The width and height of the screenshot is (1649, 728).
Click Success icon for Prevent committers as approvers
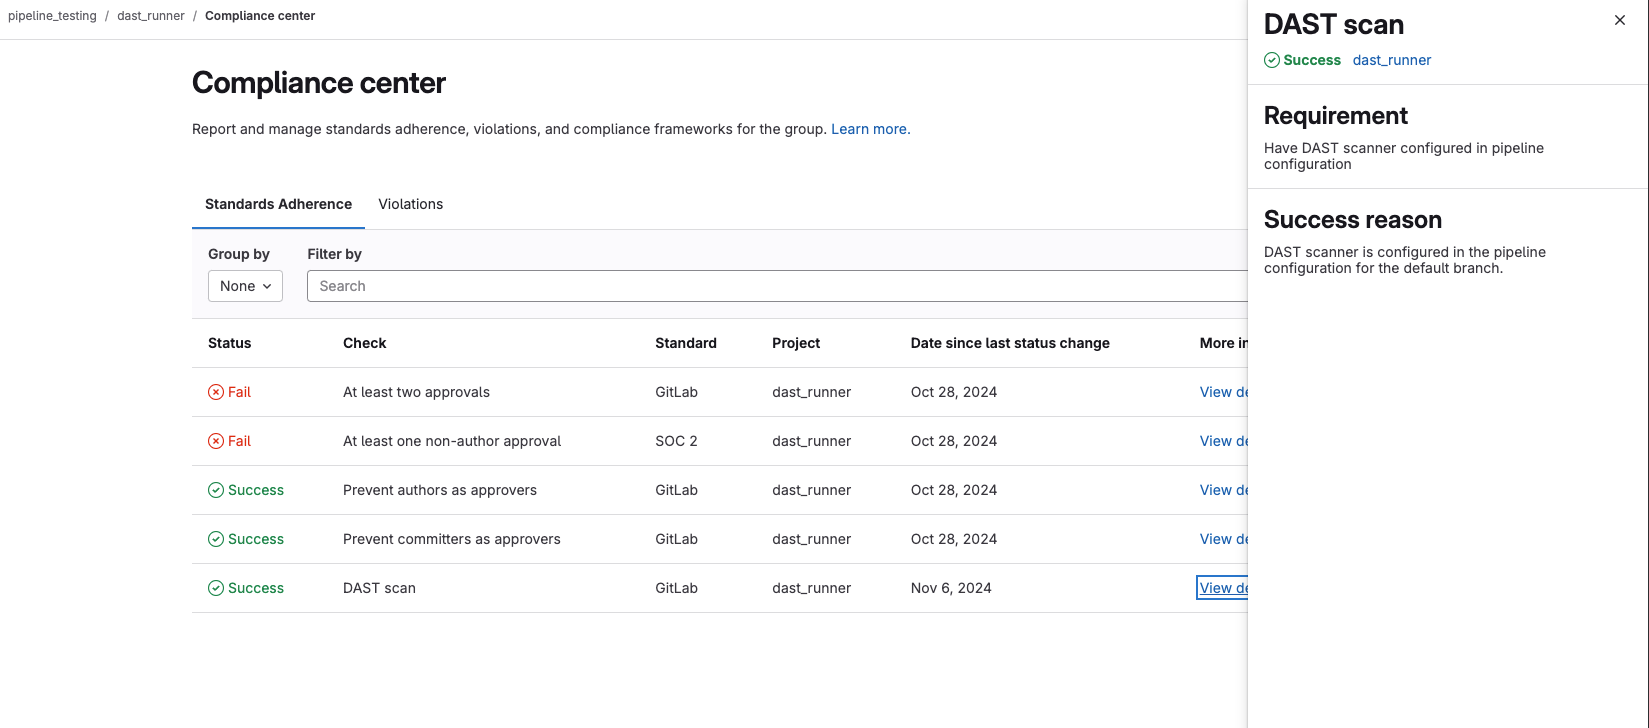pyautogui.click(x=216, y=539)
